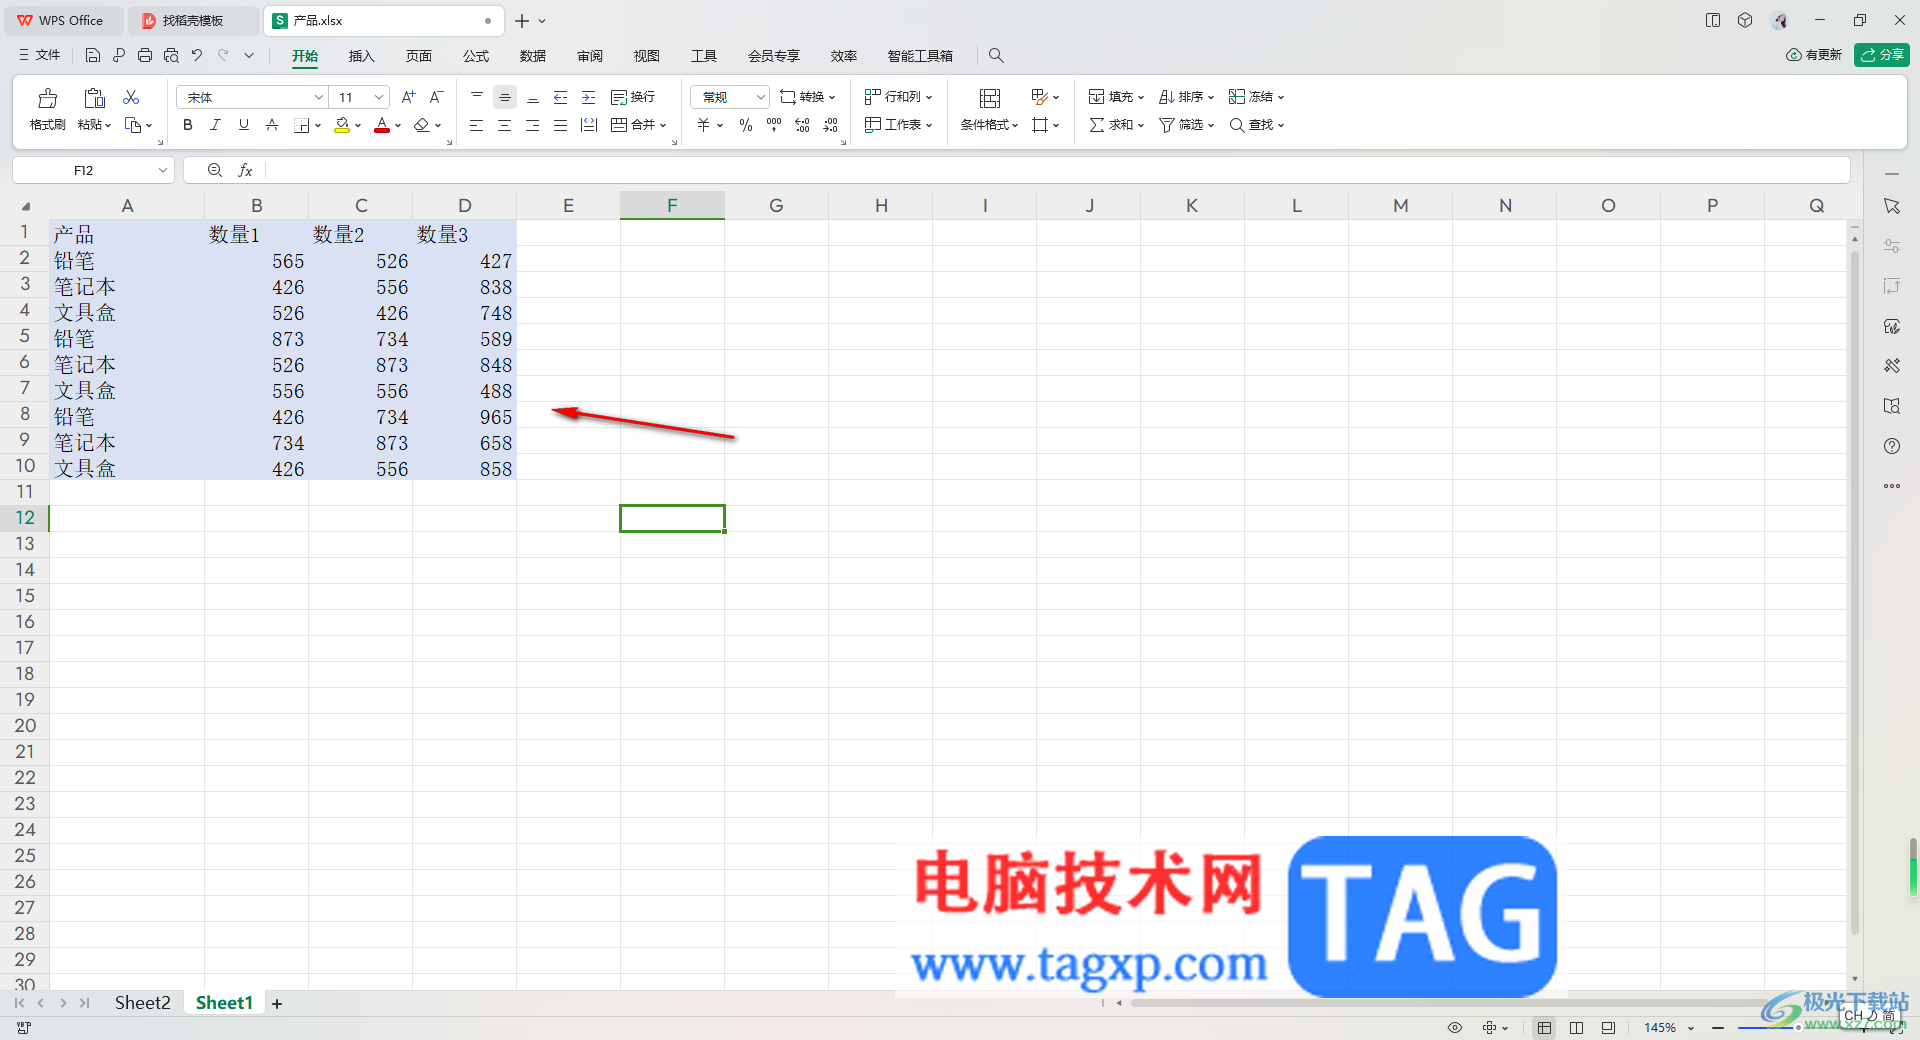Screen dimensions: 1920x1040
Task: Click the Decrease decimal places icon
Action: click(x=830, y=125)
